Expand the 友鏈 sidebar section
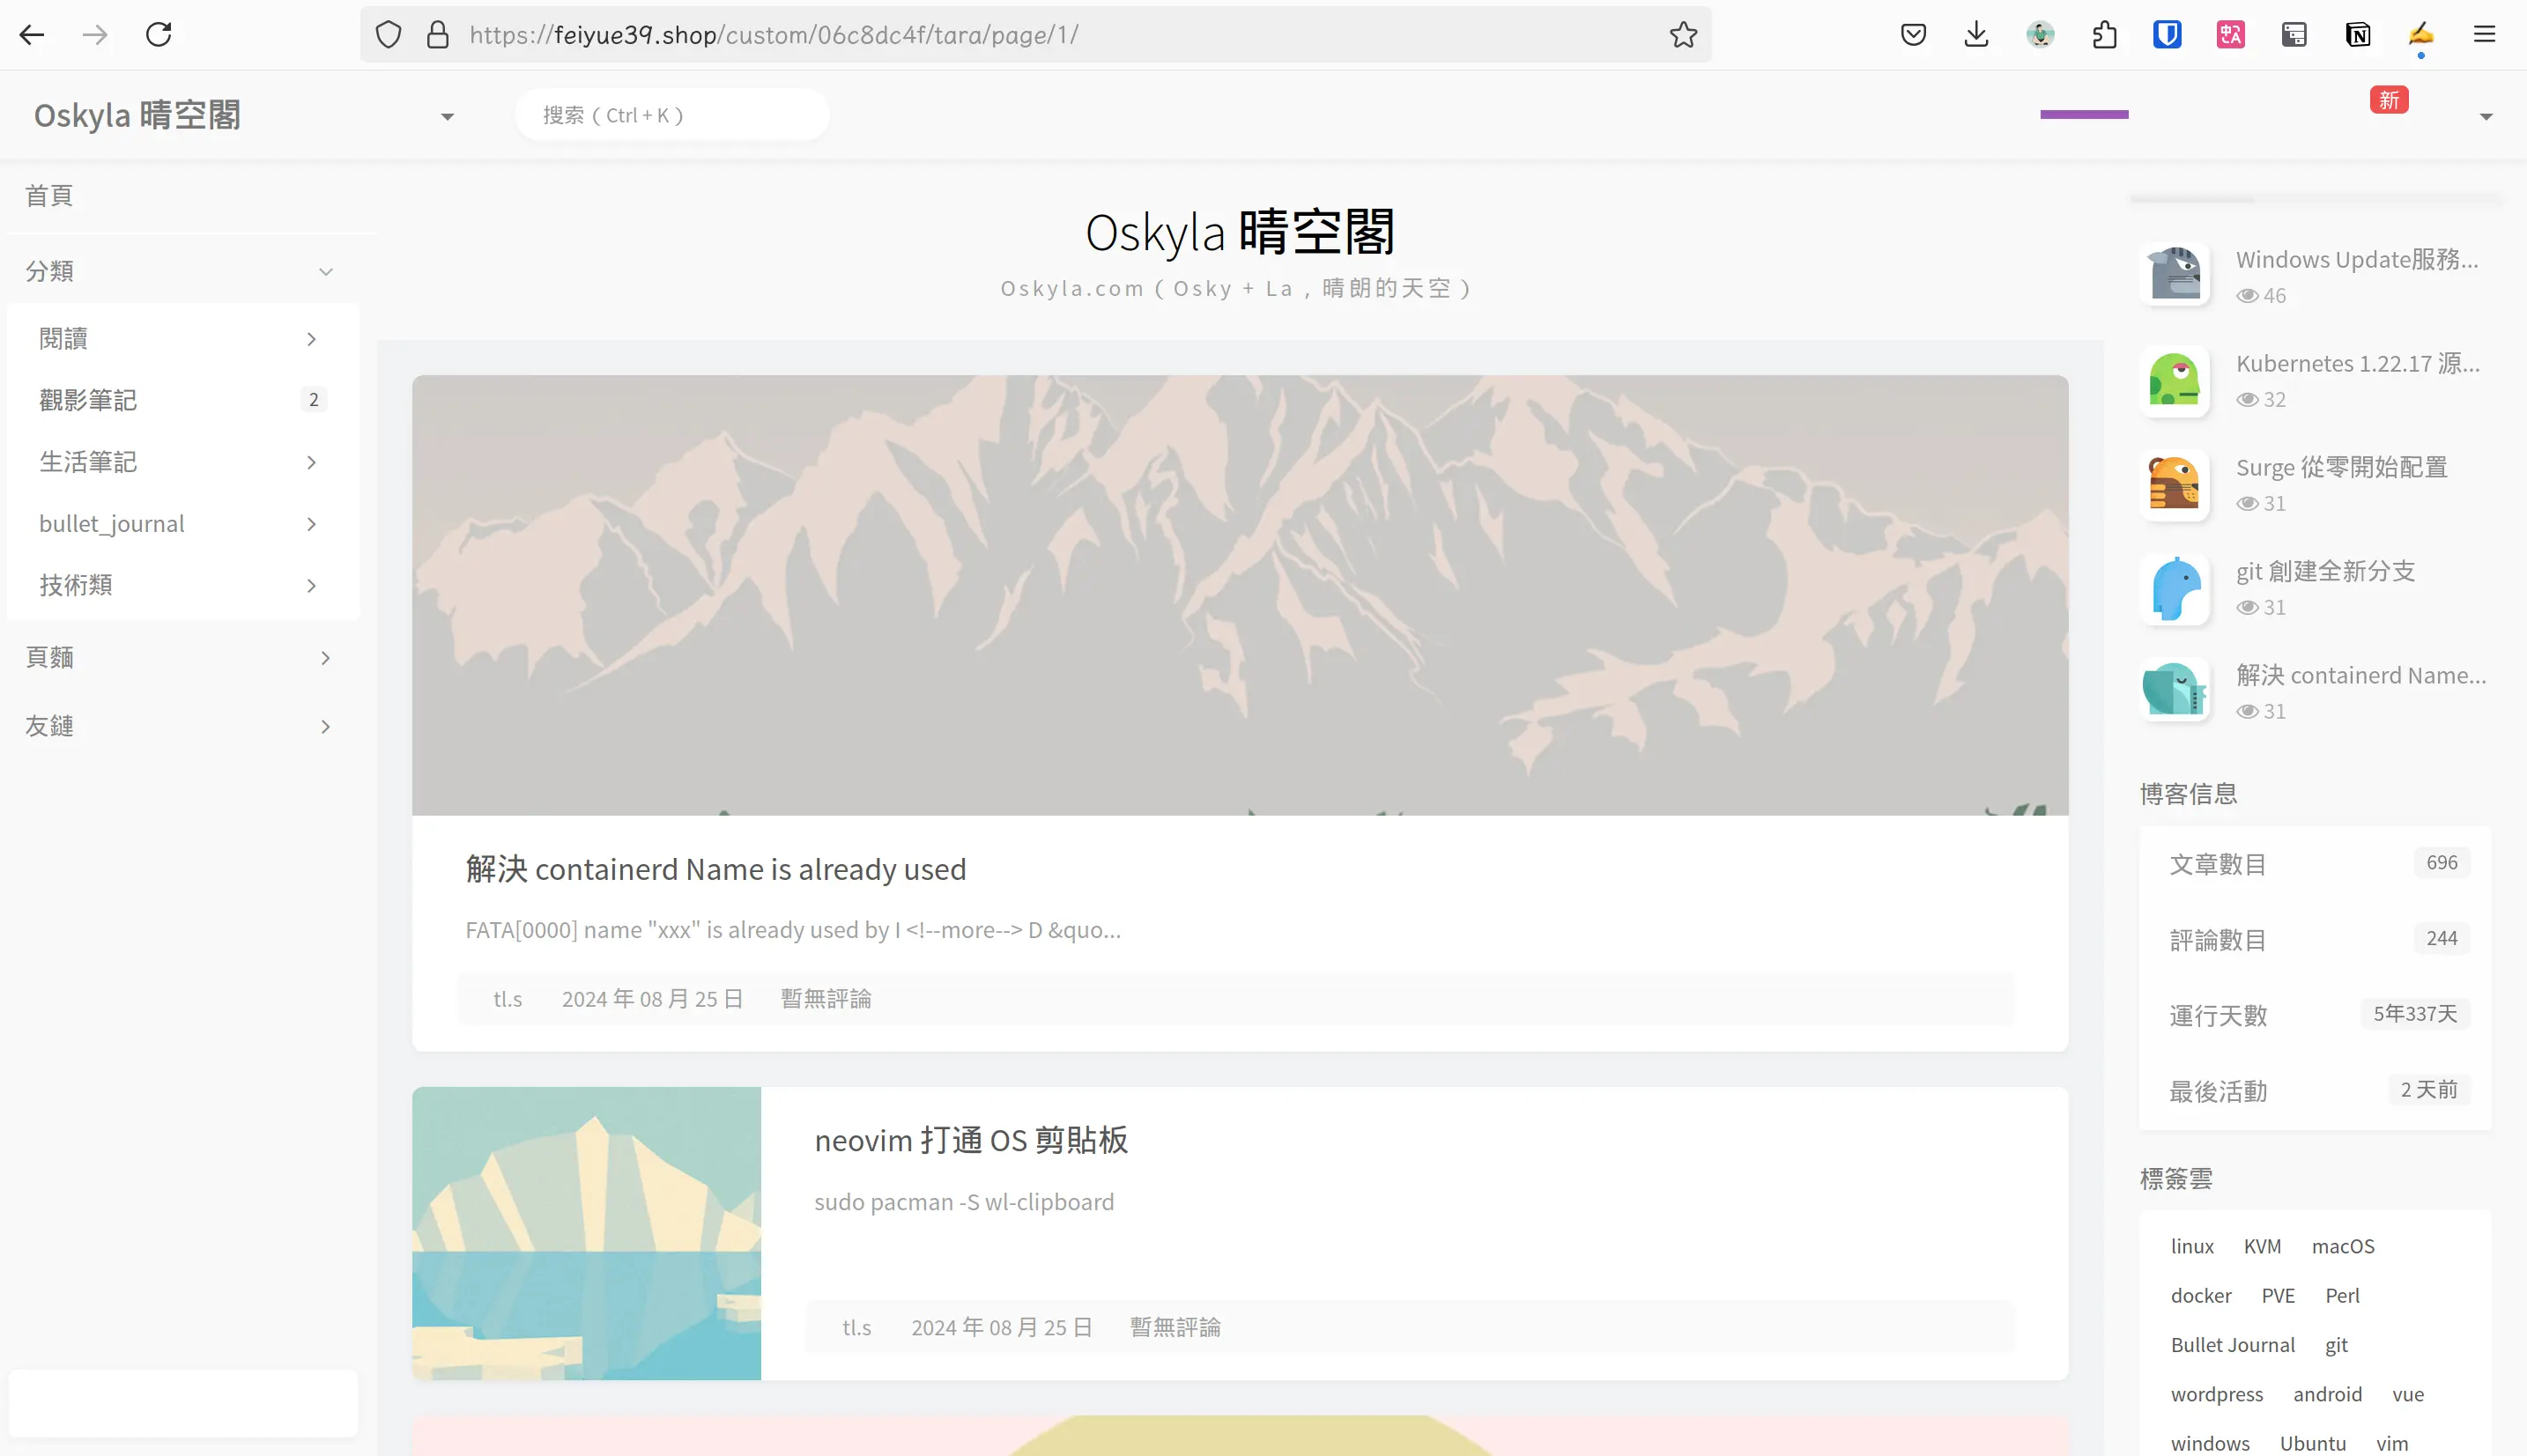This screenshot has height=1456, width=2527. (x=325, y=727)
